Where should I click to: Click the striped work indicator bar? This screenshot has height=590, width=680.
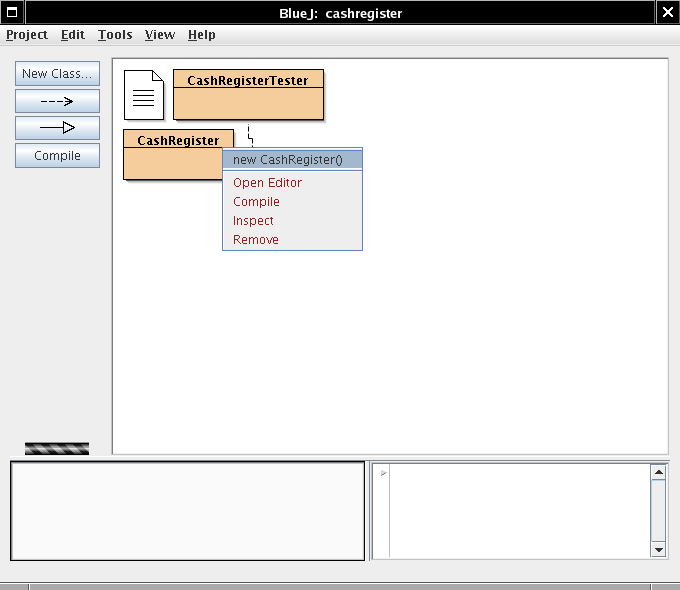pos(57,449)
